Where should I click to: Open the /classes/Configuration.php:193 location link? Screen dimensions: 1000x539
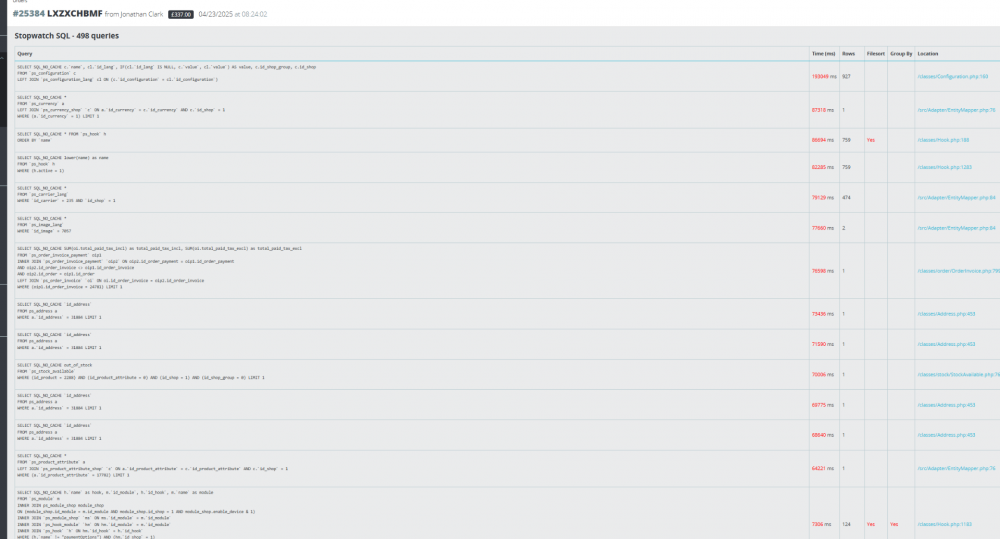coord(952,77)
